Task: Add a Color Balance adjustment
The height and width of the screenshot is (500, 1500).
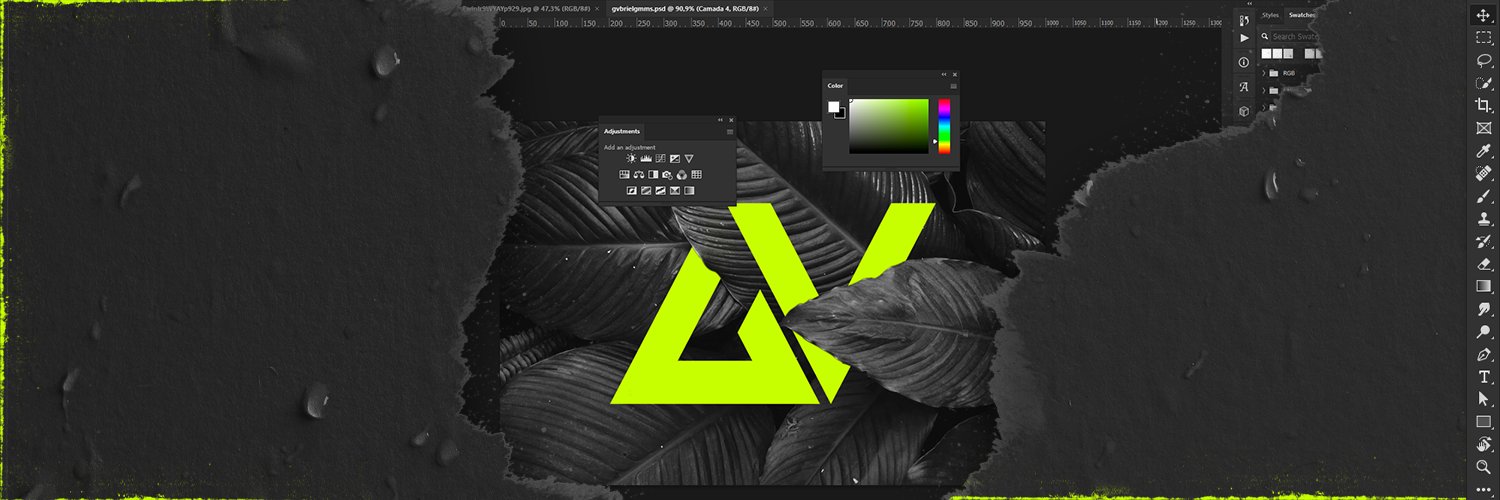Action: pyautogui.click(x=638, y=174)
